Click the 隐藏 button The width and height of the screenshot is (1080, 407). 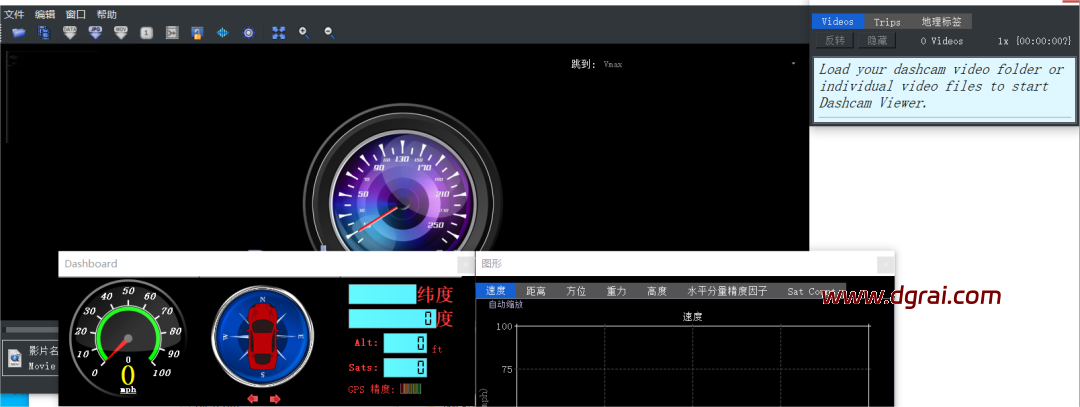876,41
